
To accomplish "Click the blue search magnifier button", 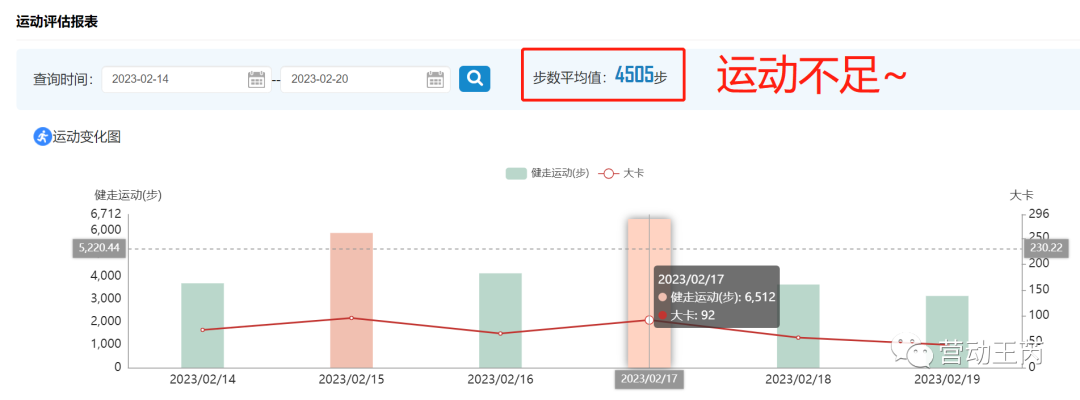I will [475, 78].
